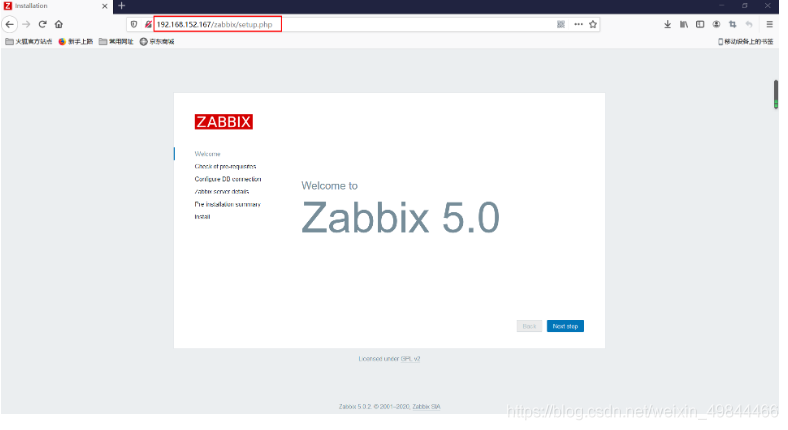Select Check of pre-requisites step
788x430 pixels.
(225, 166)
